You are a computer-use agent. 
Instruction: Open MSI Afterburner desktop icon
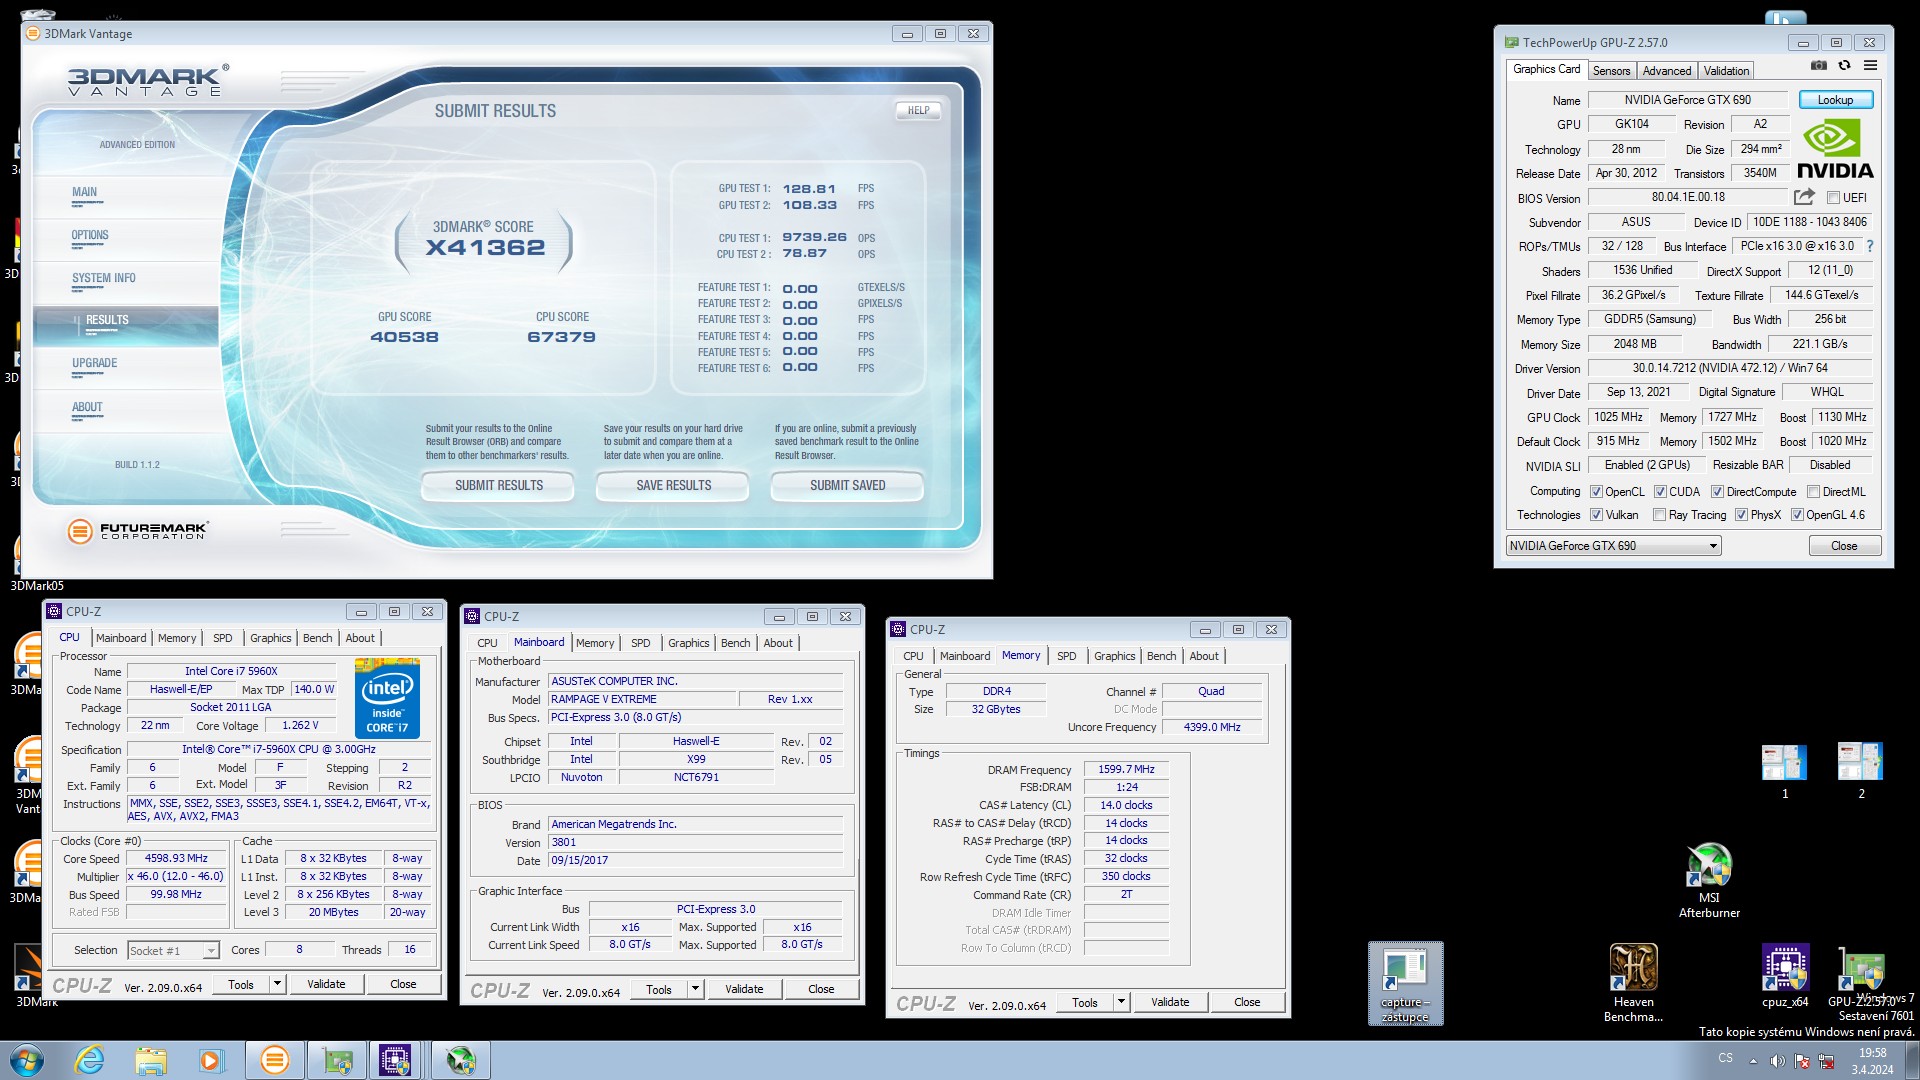tap(1709, 880)
